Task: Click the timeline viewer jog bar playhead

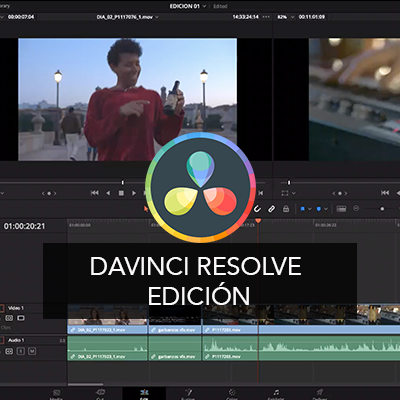Action: pos(289,183)
